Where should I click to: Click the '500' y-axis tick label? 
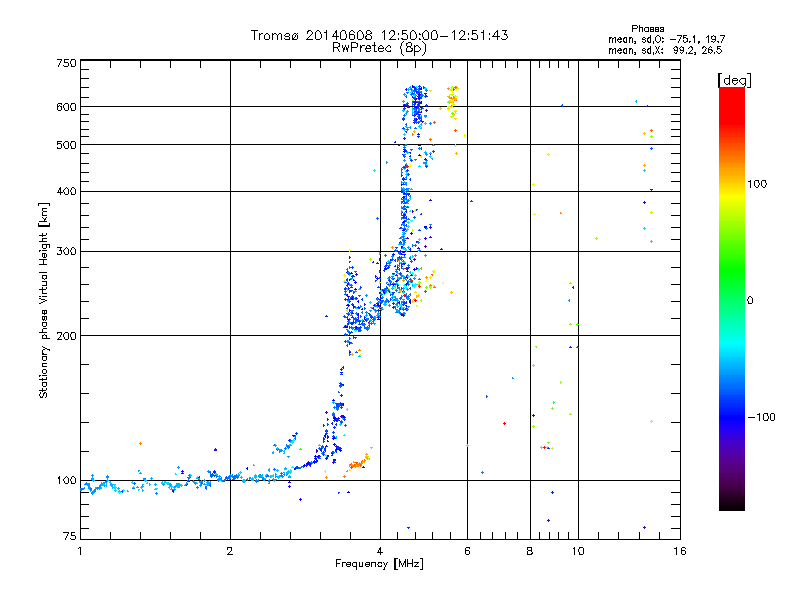tap(66, 145)
